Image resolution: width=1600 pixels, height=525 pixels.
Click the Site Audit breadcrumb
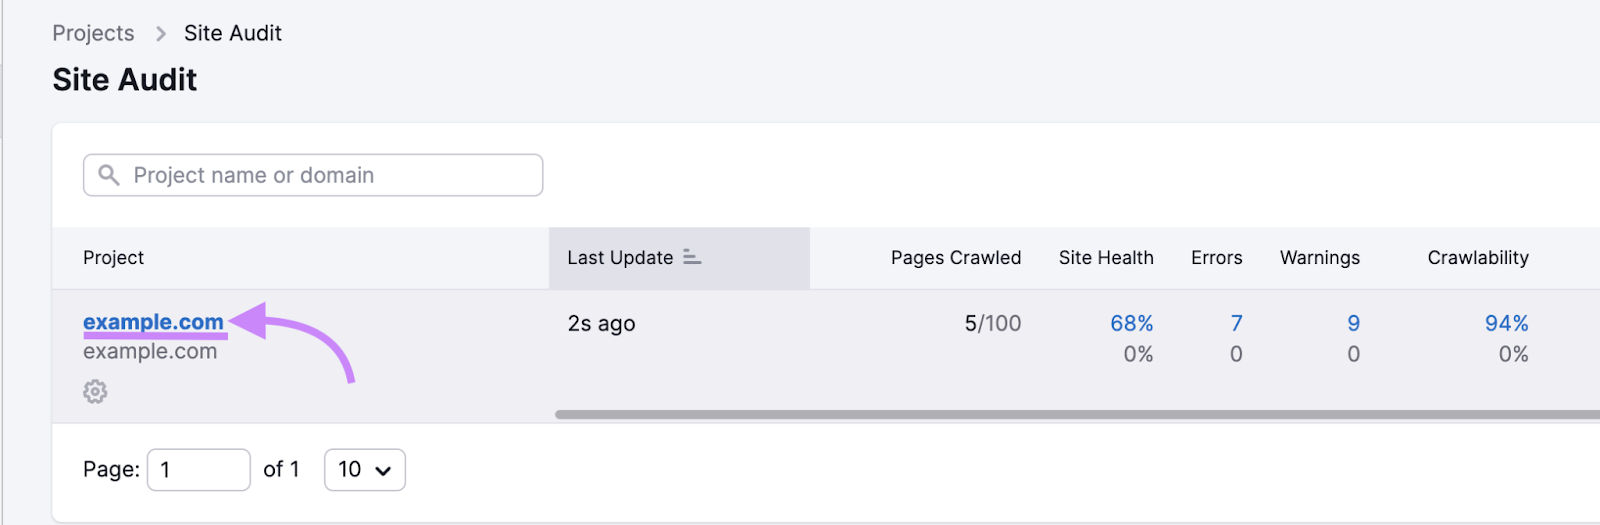tap(232, 33)
